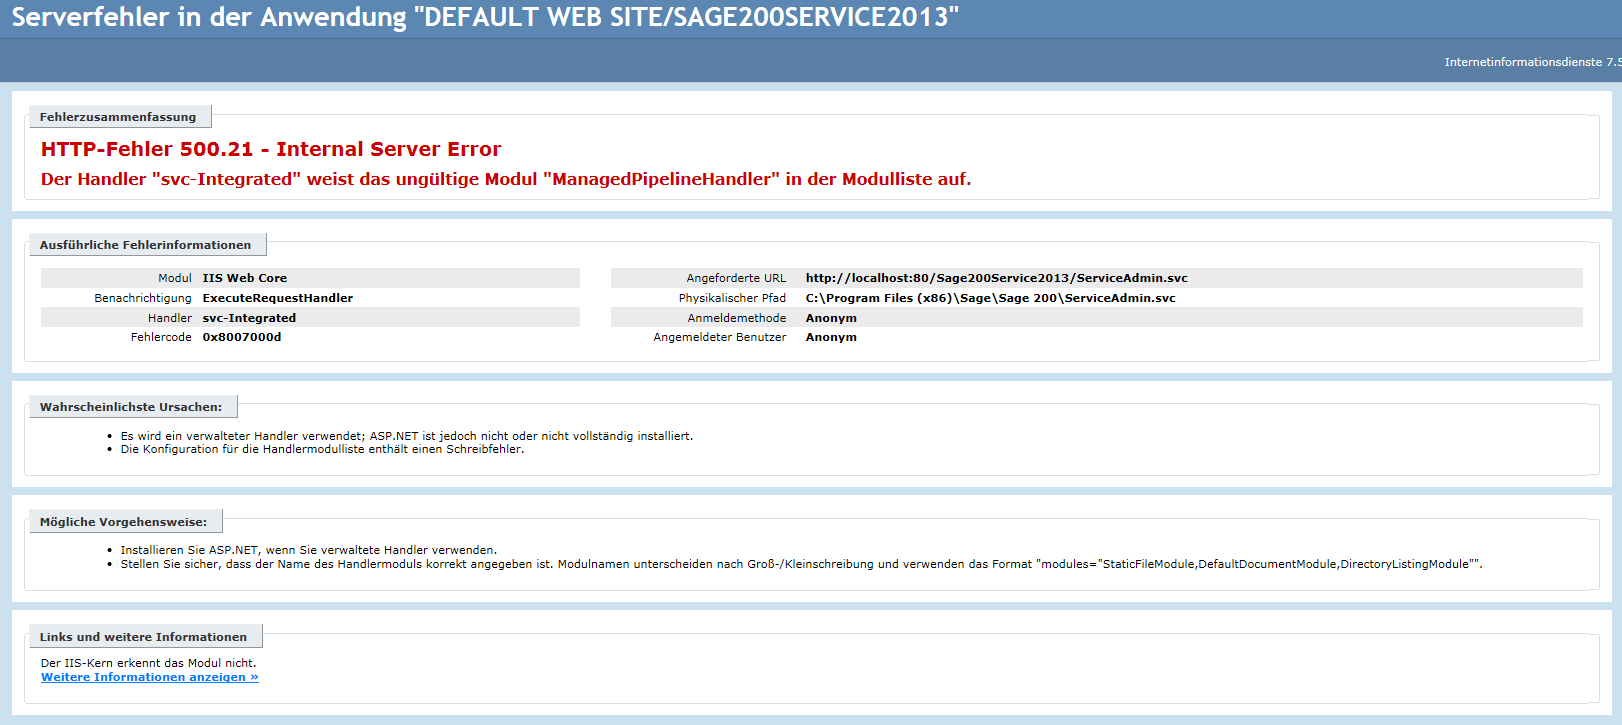The width and height of the screenshot is (1622, 725).
Task: Click 'Der IIS-Kern erkennt das Modul nicht.'
Action: (x=149, y=663)
